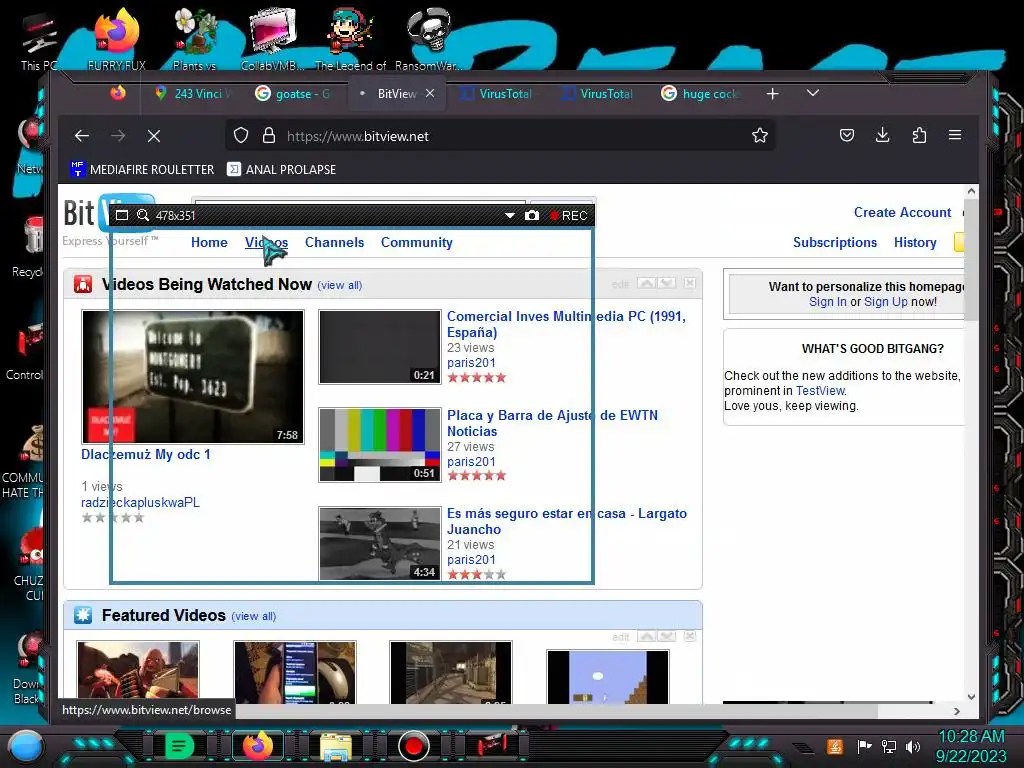Close the Videos Being Watched Now module
Viewport: 1024px width, 768px height.
click(690, 283)
